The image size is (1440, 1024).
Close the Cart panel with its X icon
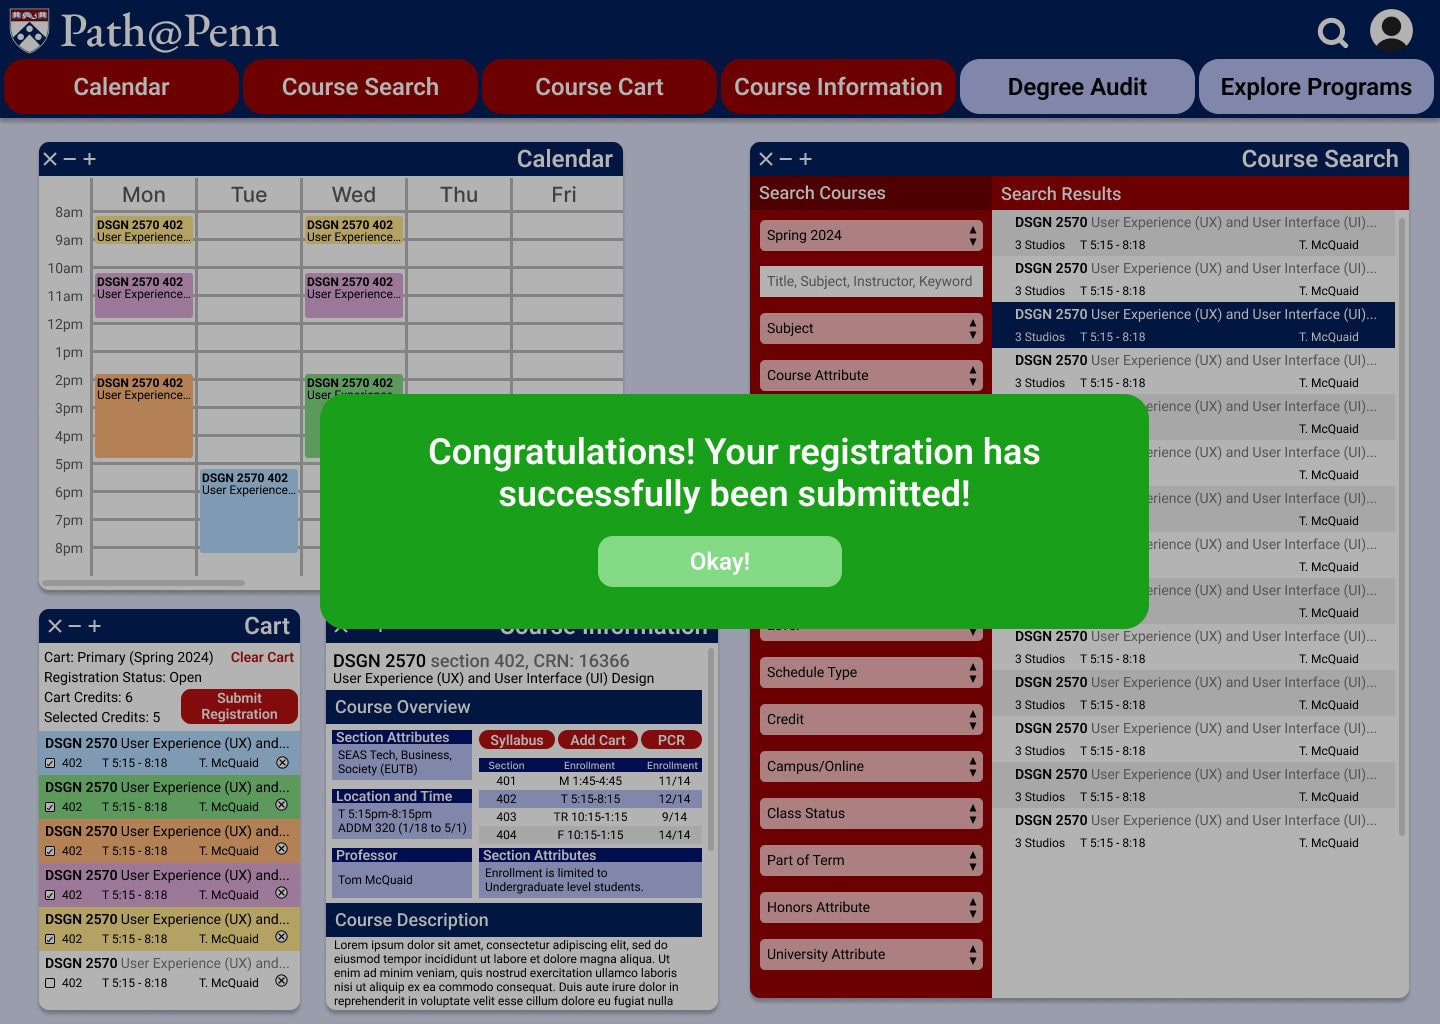point(55,626)
